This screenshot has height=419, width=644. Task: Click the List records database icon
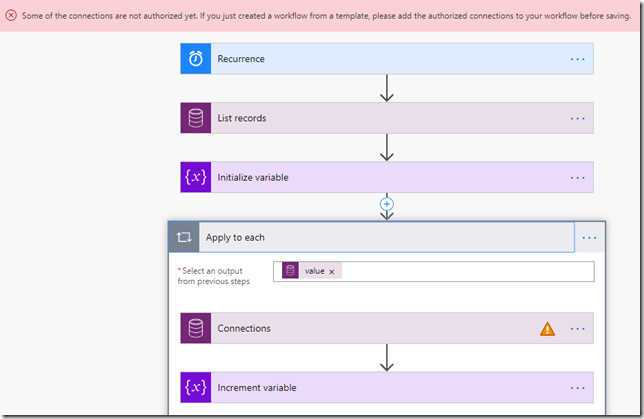pyautogui.click(x=196, y=118)
